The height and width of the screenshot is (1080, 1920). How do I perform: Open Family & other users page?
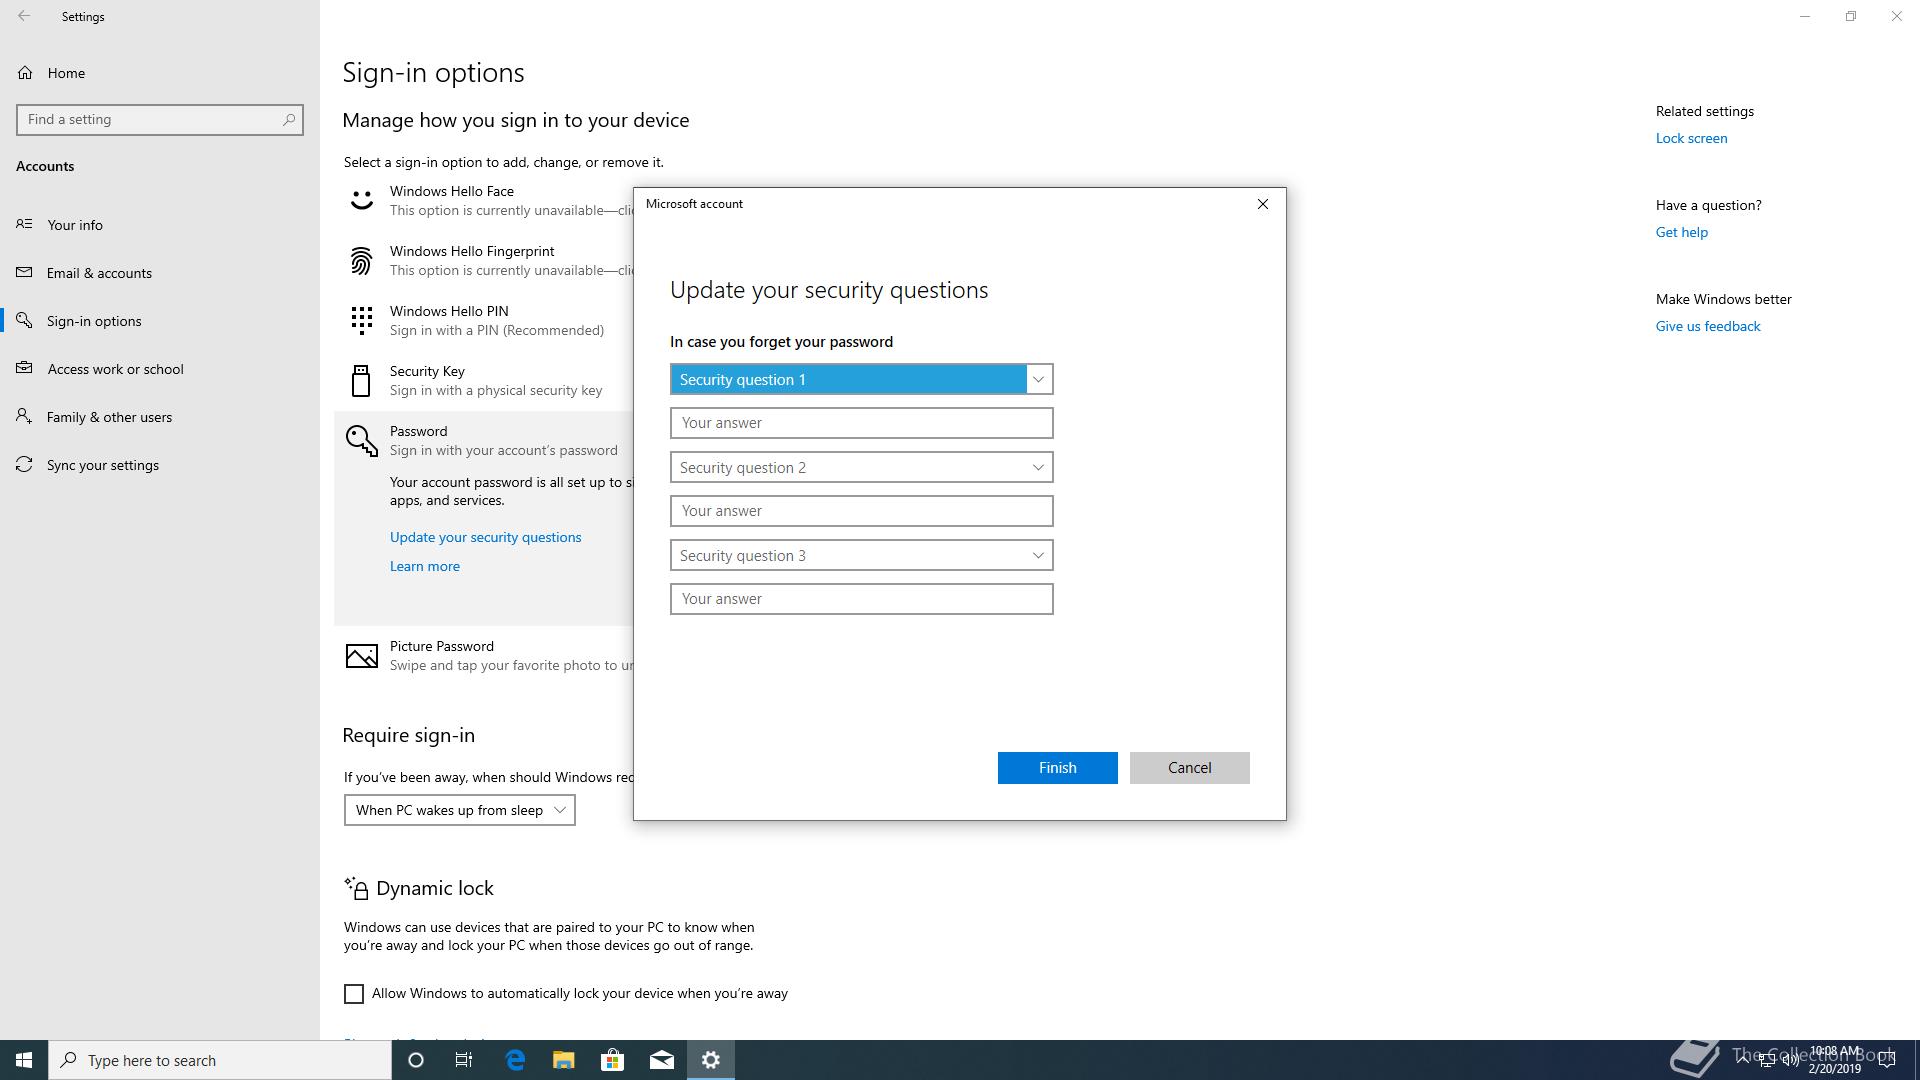[160, 417]
